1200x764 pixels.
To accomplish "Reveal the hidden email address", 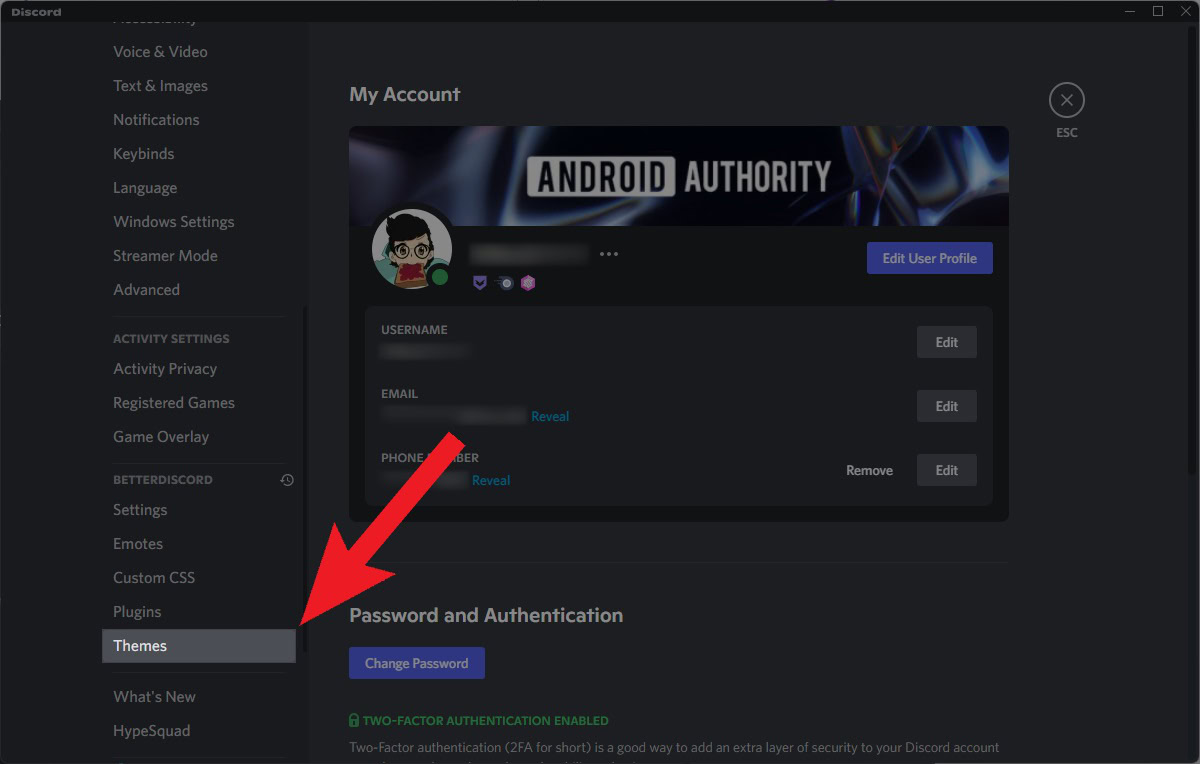I will [550, 416].
